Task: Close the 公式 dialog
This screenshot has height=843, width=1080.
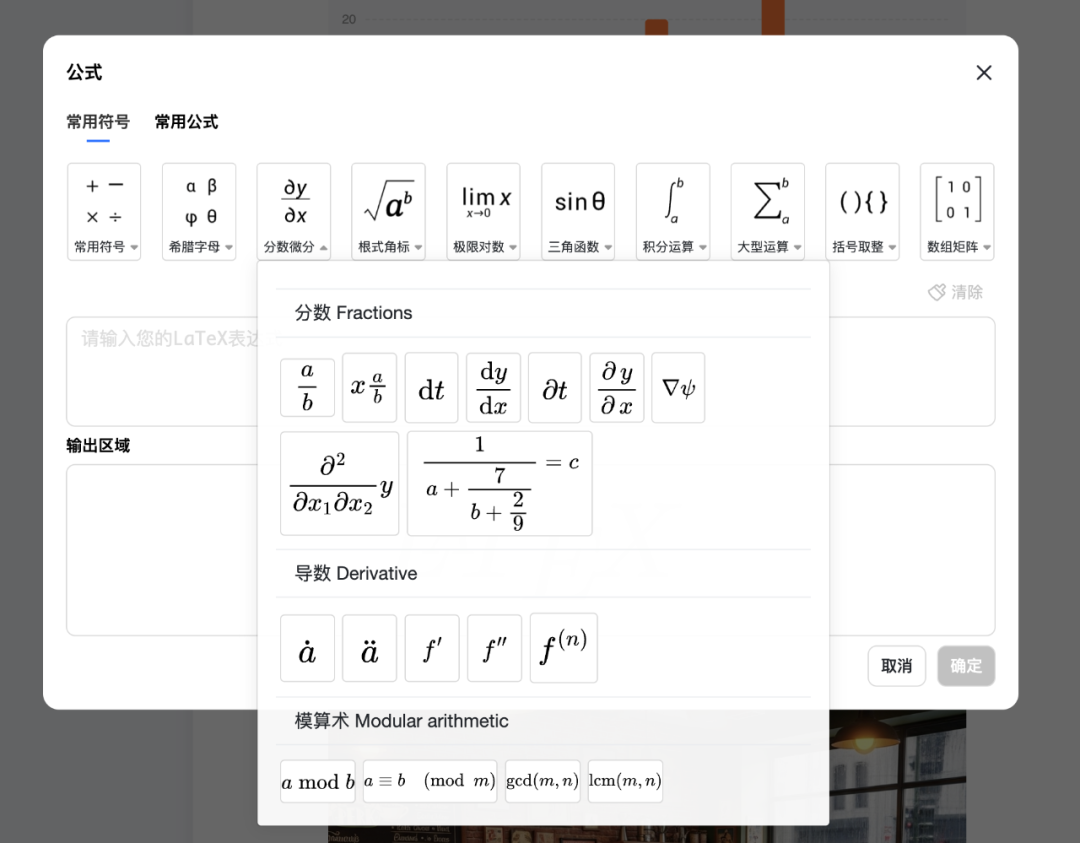Action: tap(984, 73)
